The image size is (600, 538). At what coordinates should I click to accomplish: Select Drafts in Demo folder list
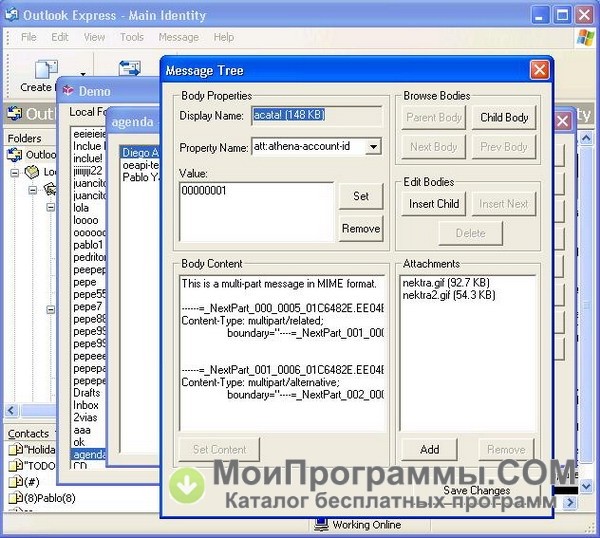coord(86,393)
